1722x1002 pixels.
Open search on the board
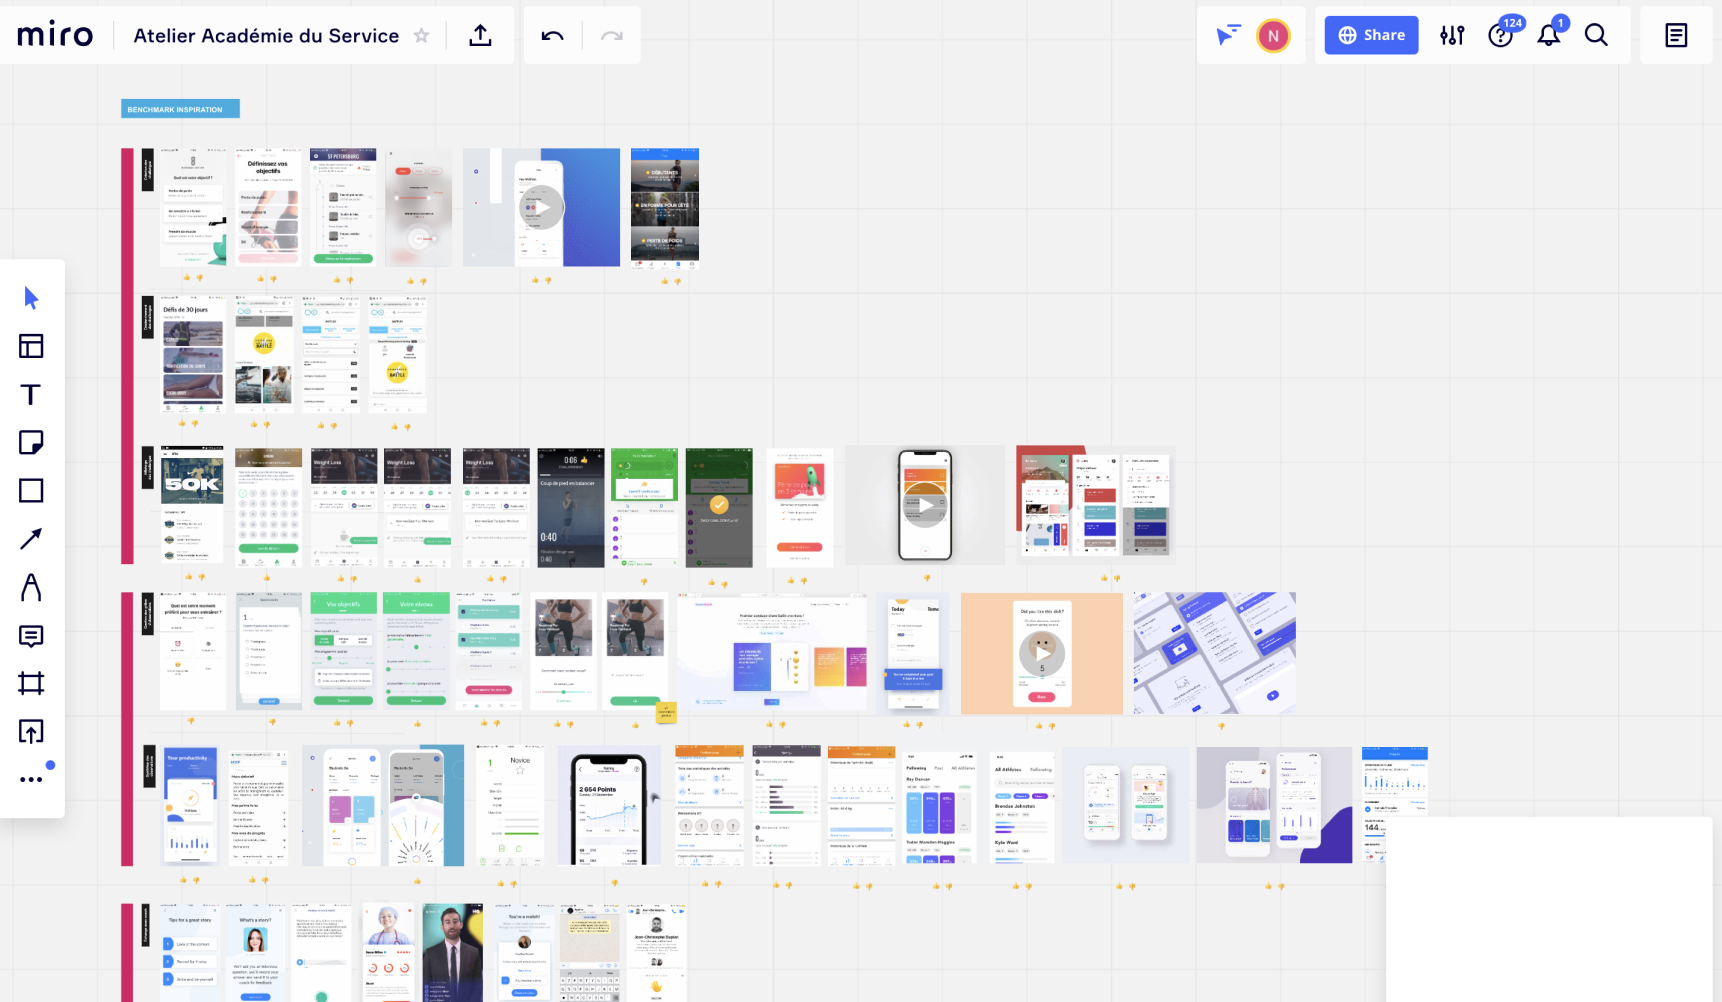tap(1596, 36)
